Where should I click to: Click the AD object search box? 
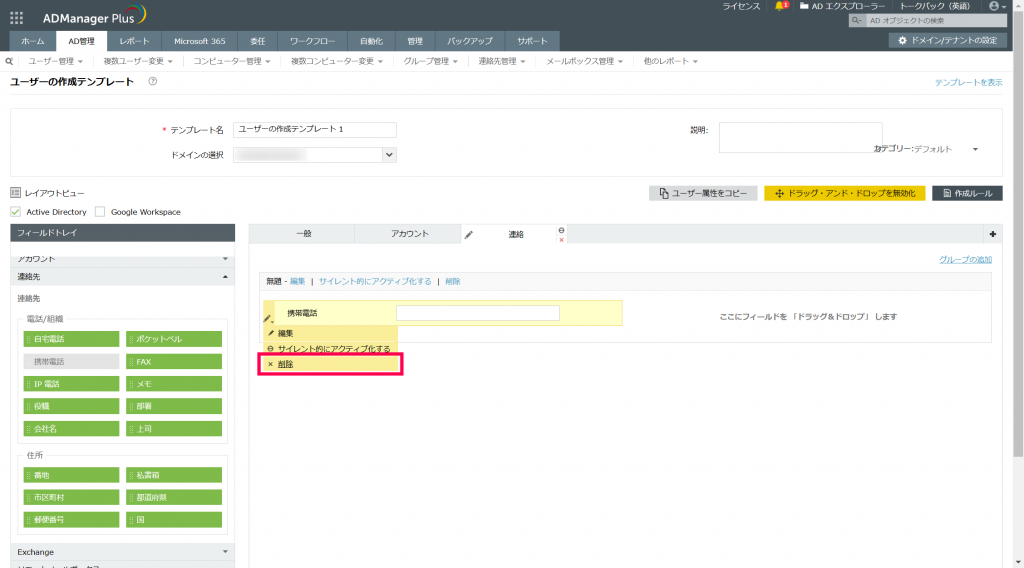(936, 20)
